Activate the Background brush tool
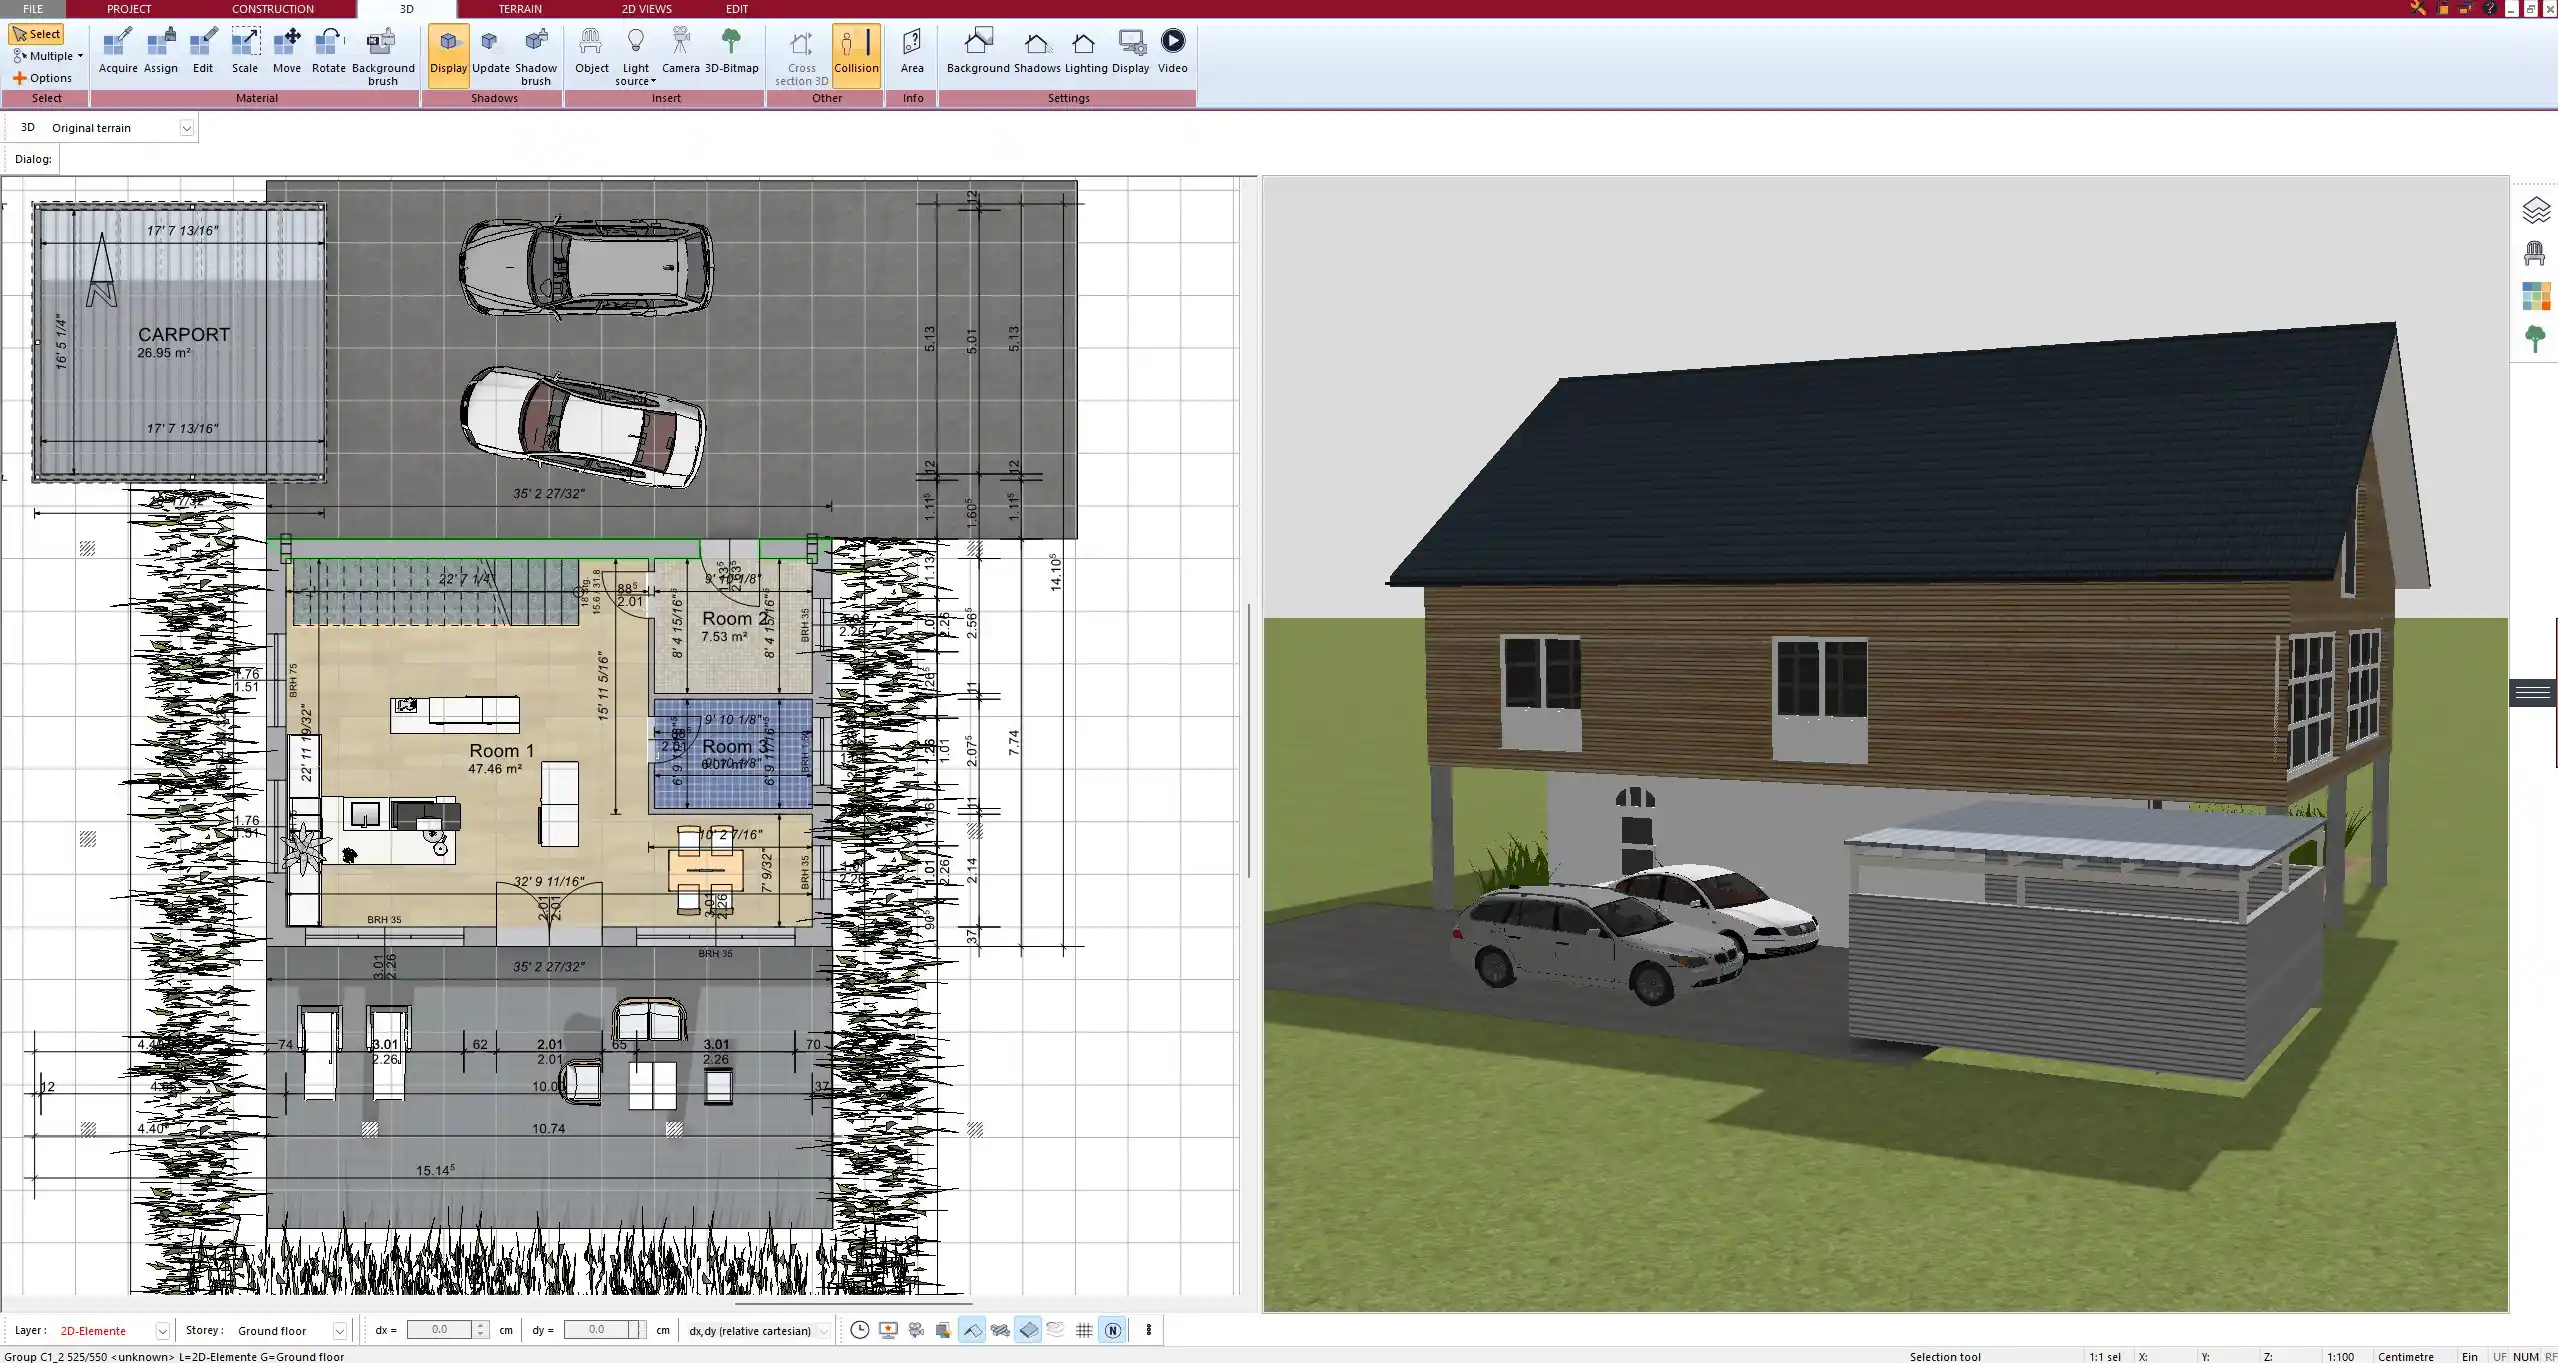The image size is (2558, 1363). [383, 57]
